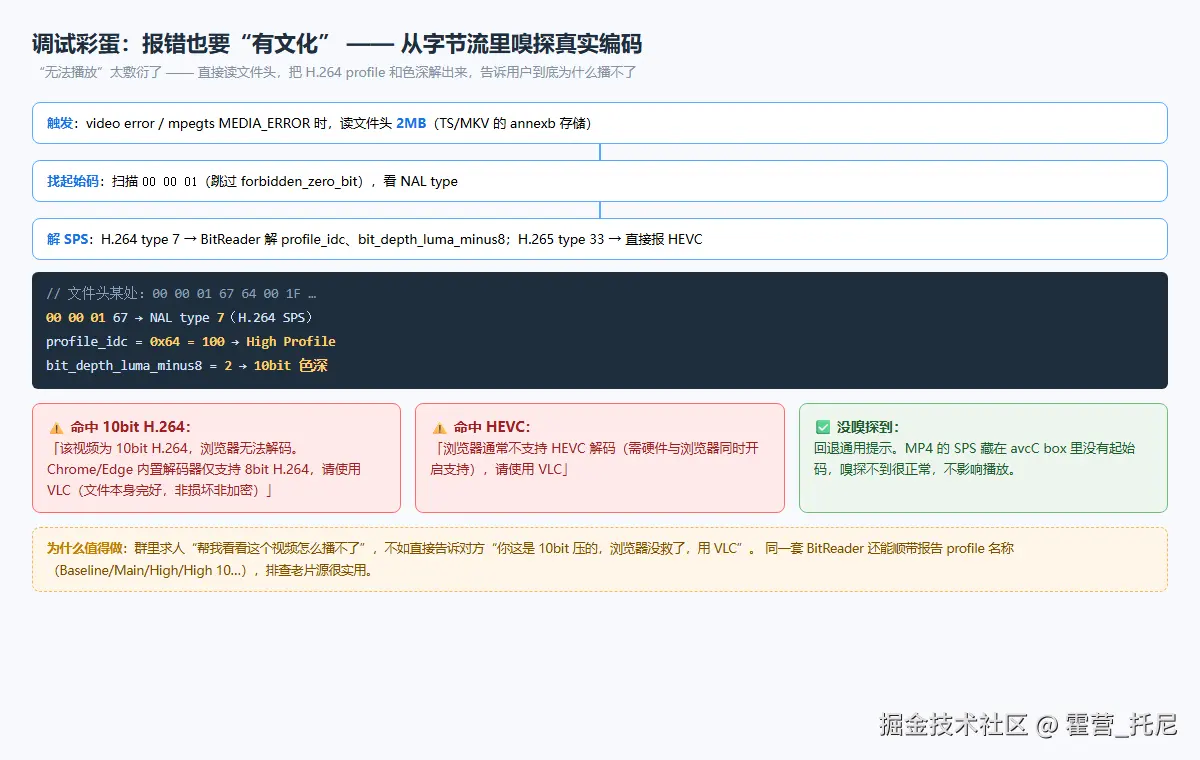Click the 掘金技术社区 watermark text
Viewport: 1200px width, 760px height.
(x=954, y=725)
